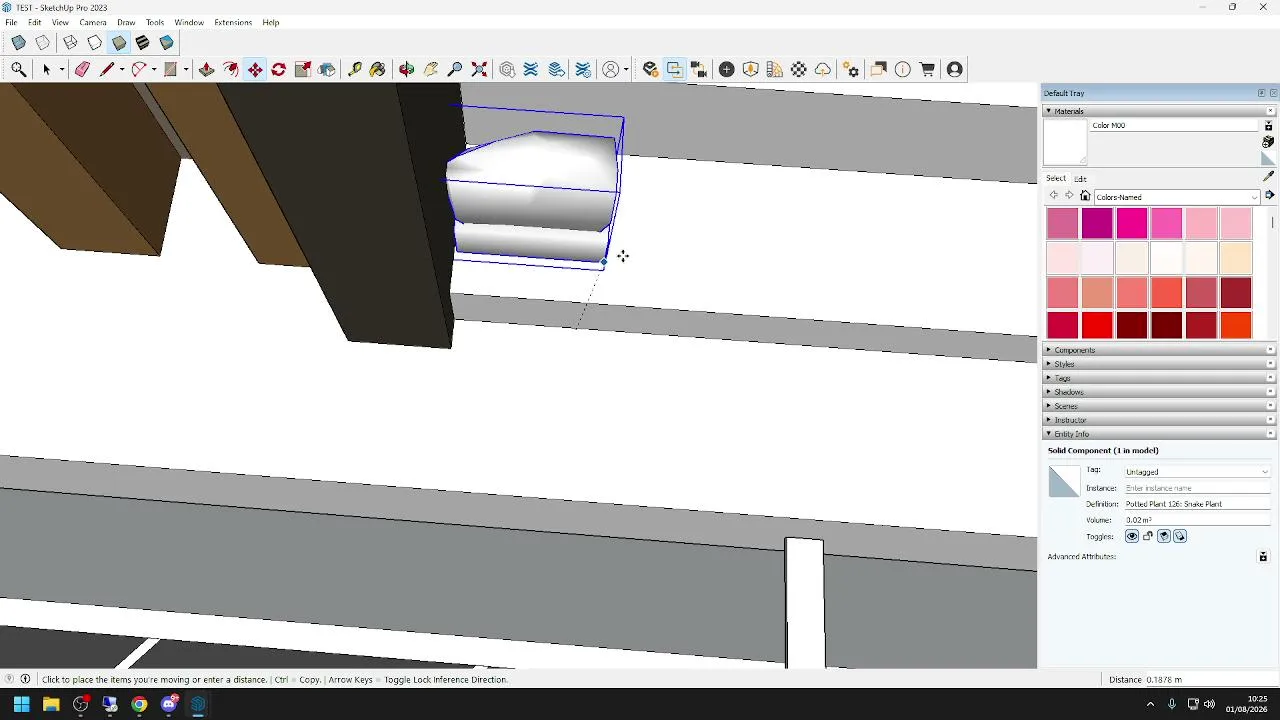1280x720 pixels.
Task: Expand the Shadows panel
Action: [x=1159, y=392]
